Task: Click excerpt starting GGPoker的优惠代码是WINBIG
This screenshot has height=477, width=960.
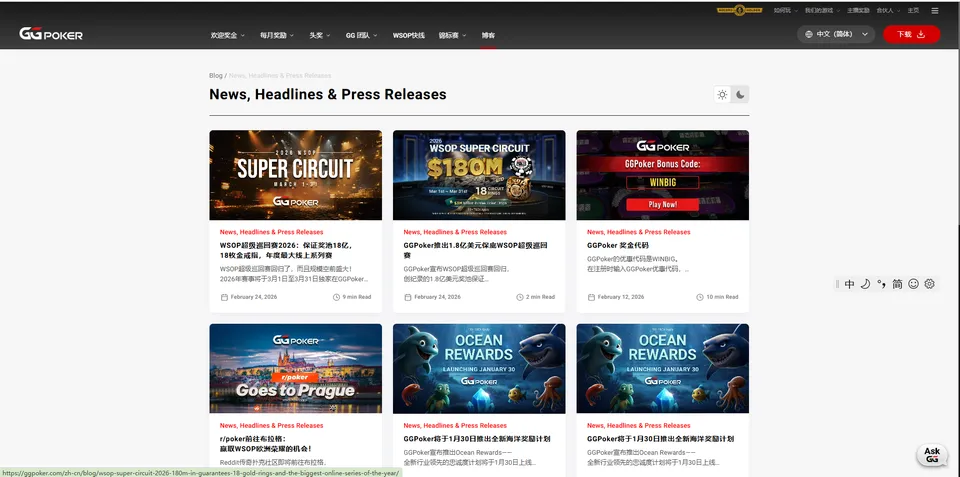Action: tap(638, 264)
